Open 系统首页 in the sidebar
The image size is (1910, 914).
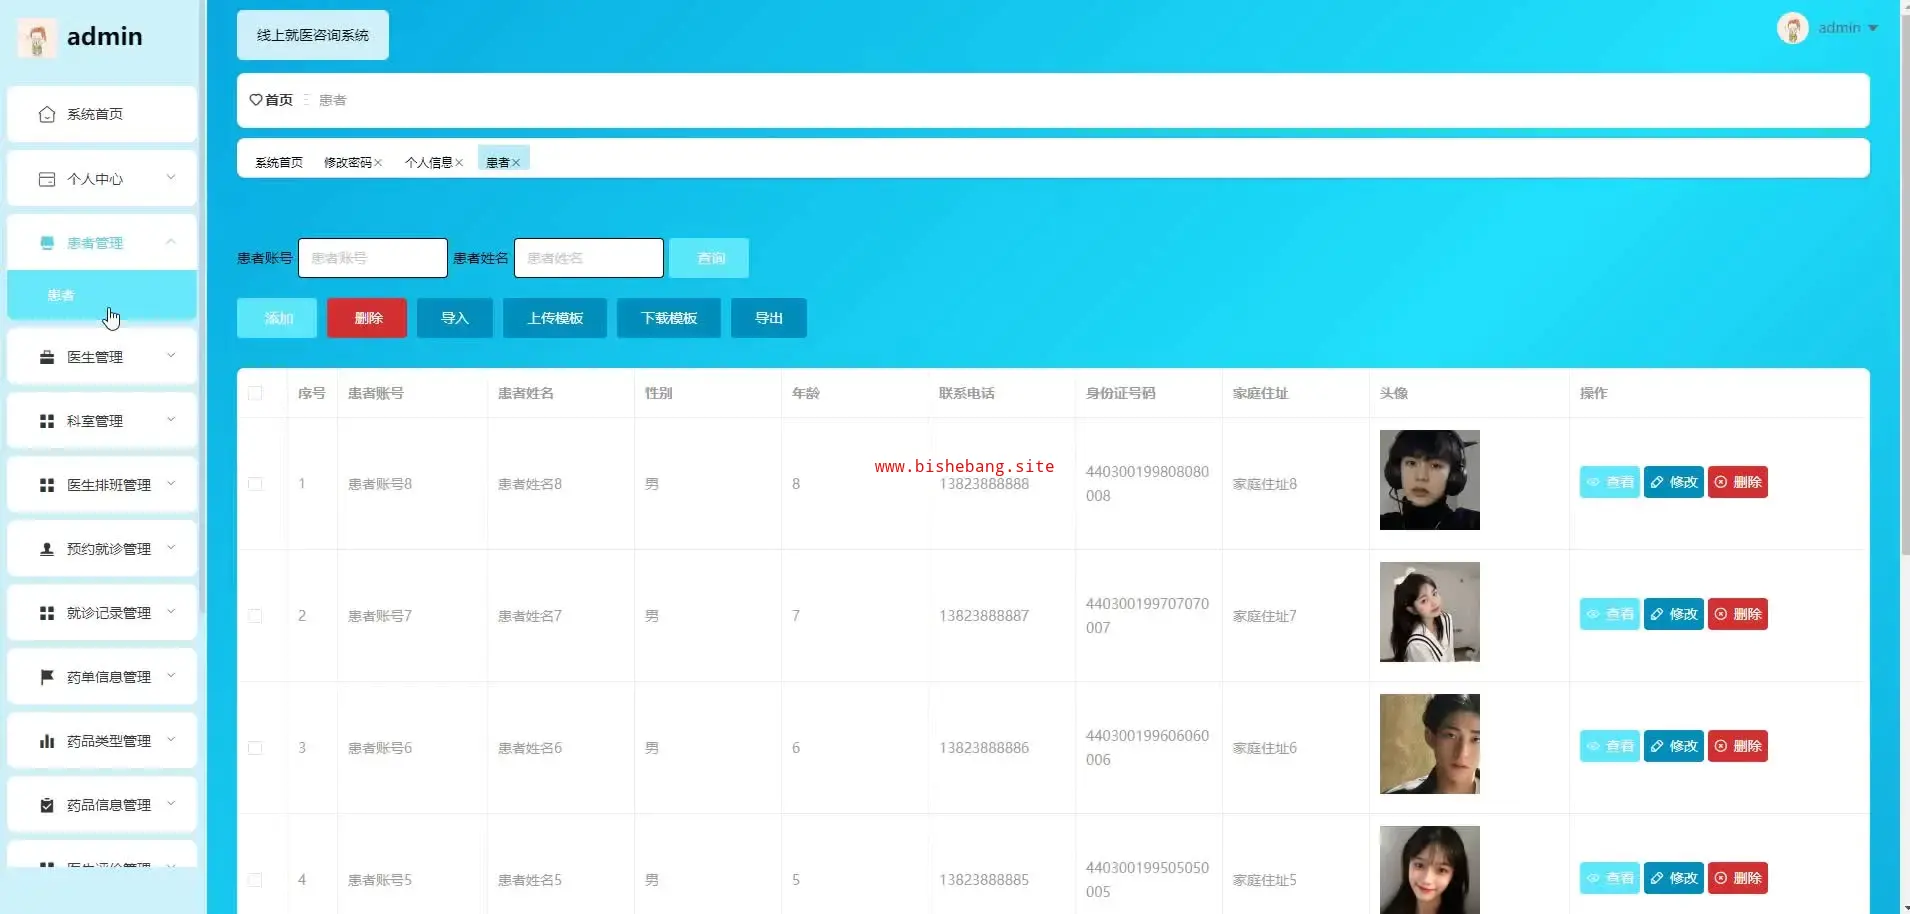pyautogui.click(x=102, y=114)
